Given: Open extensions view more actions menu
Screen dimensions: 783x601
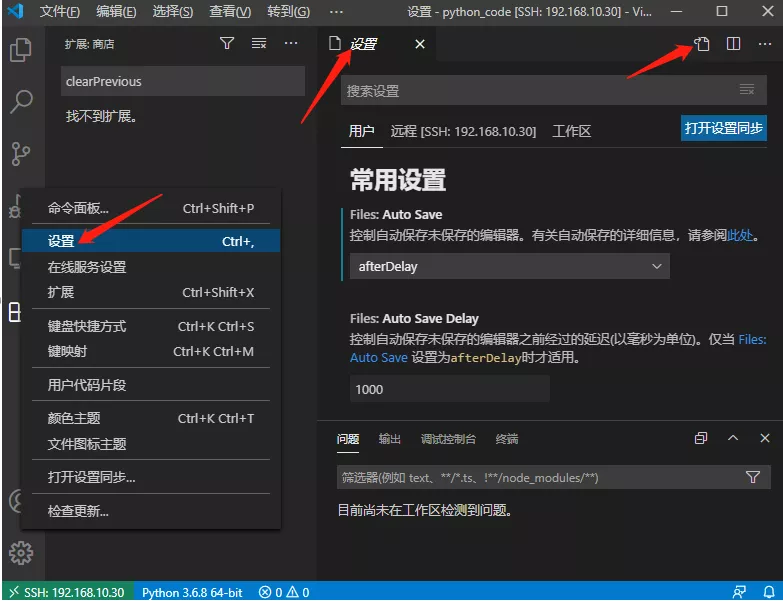Looking at the screenshot, I should pyautogui.click(x=291, y=44).
